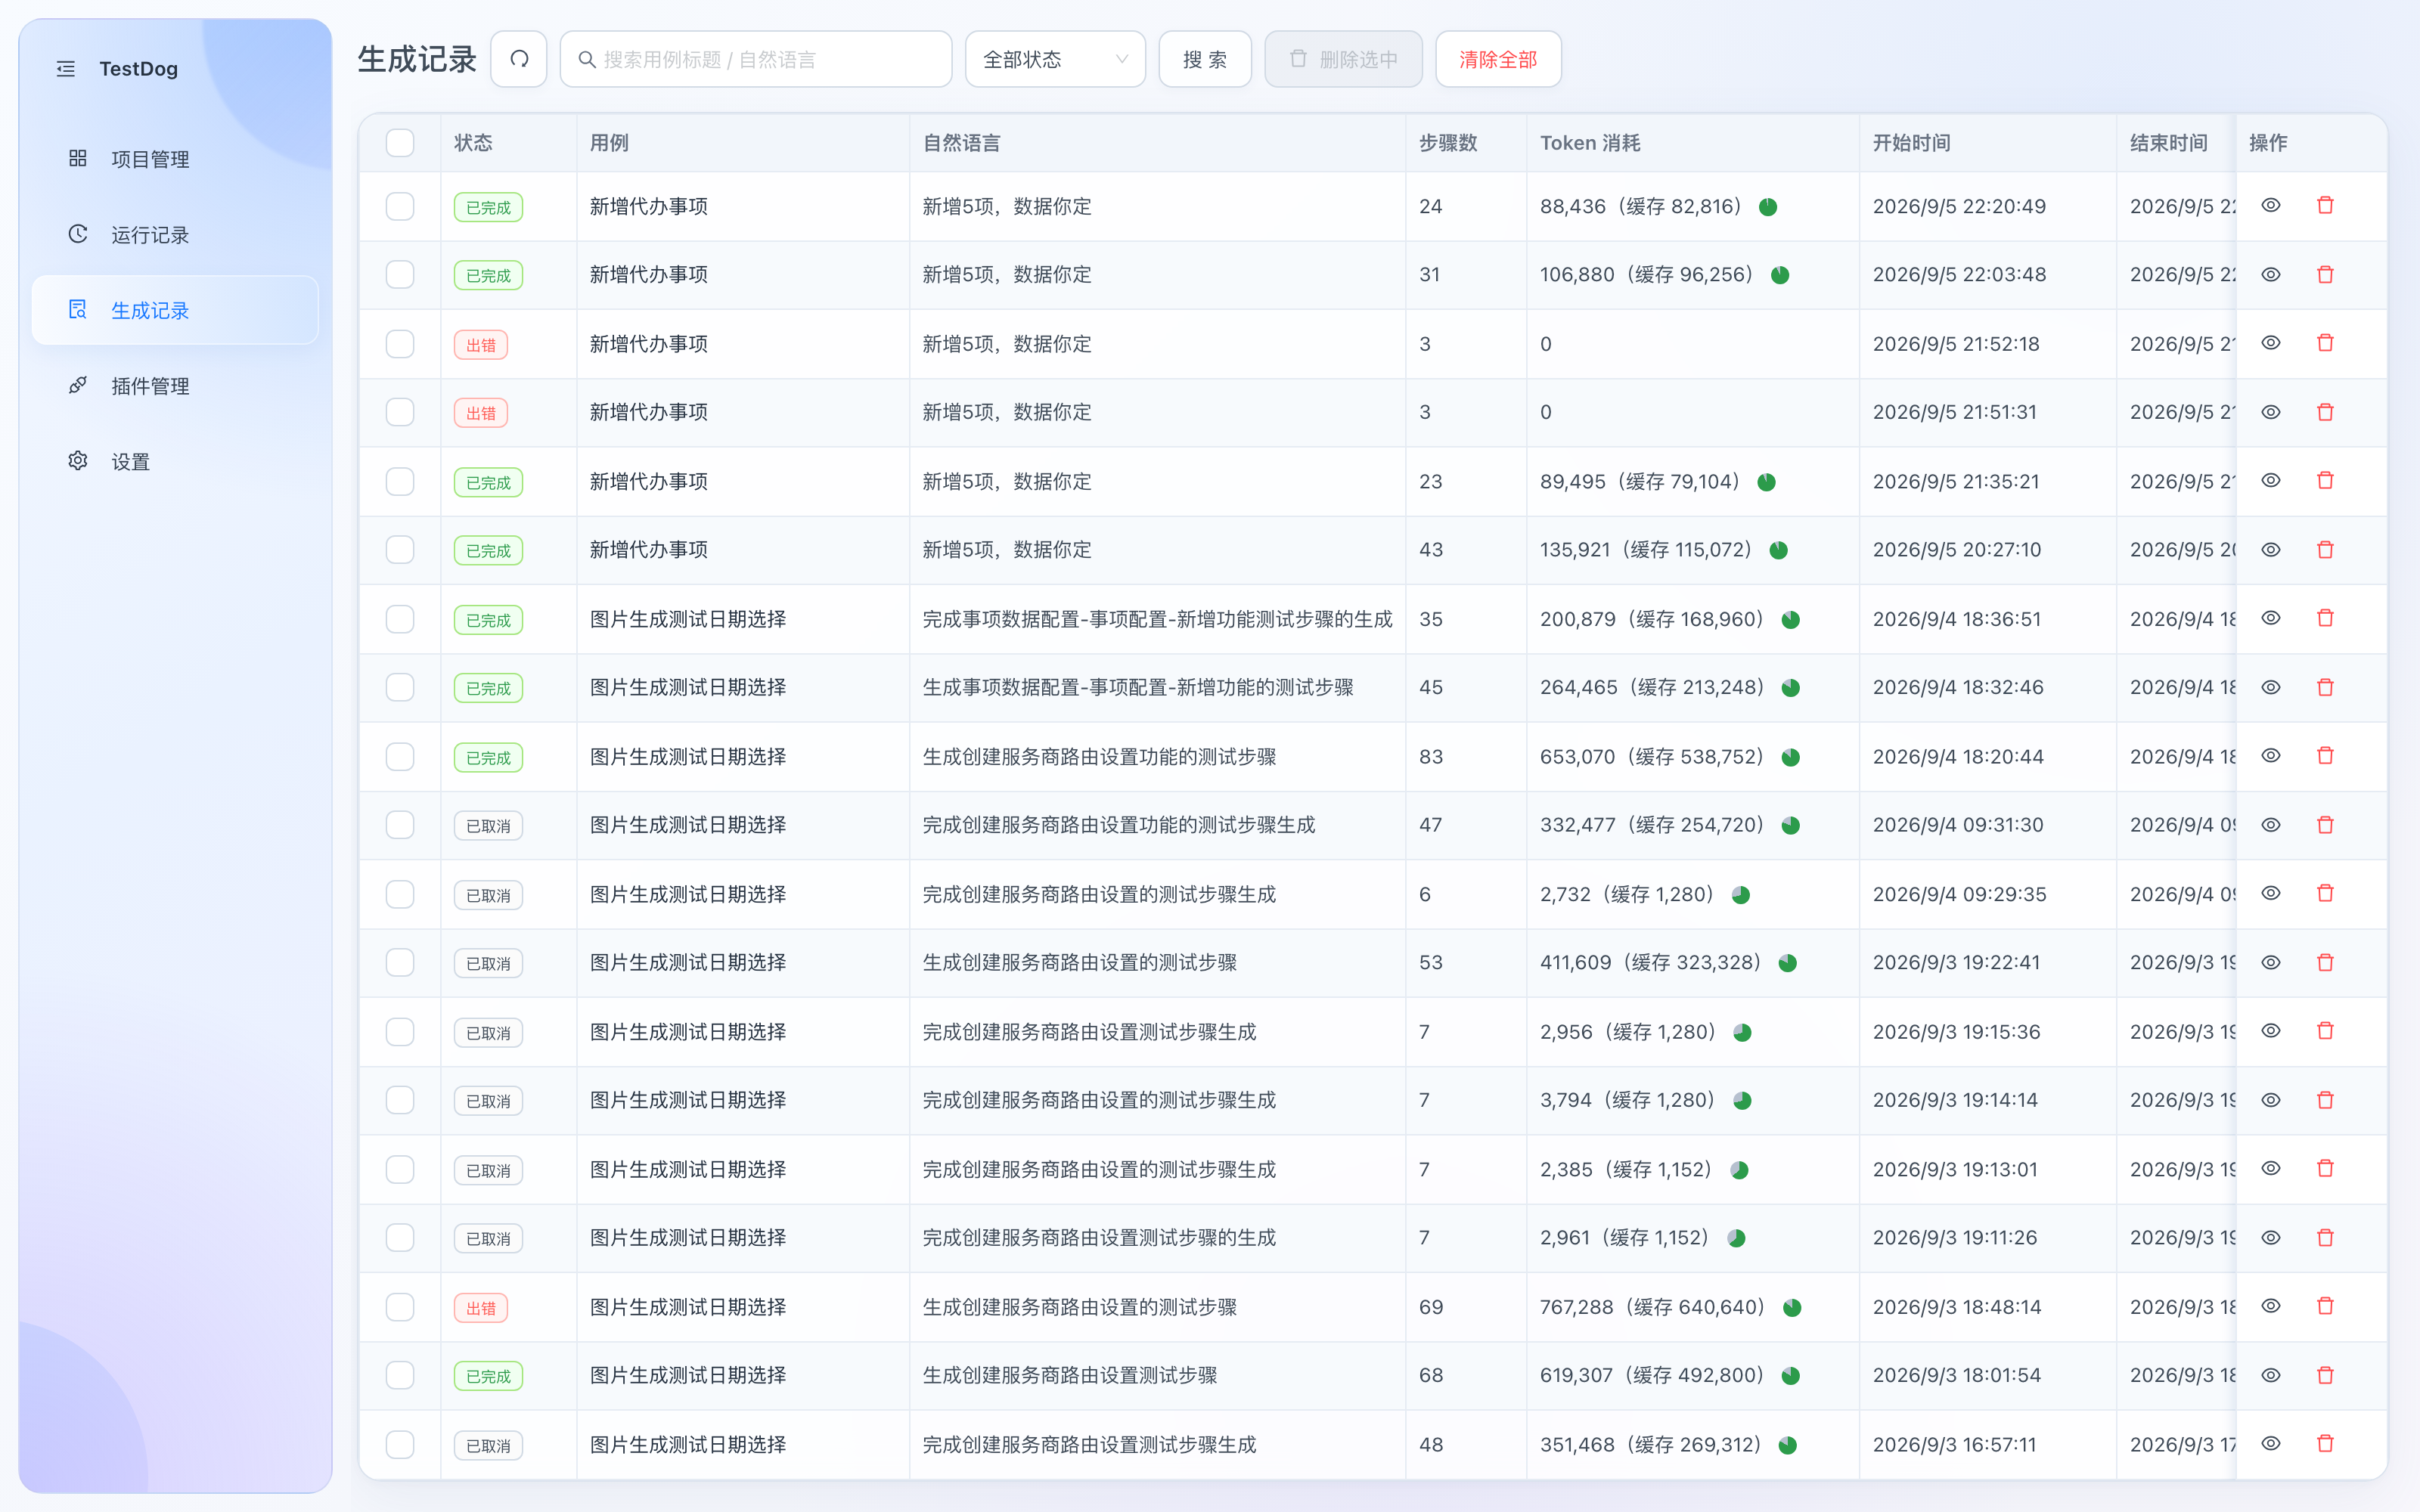Go to 运行记录 in the sidebar

pos(175,235)
